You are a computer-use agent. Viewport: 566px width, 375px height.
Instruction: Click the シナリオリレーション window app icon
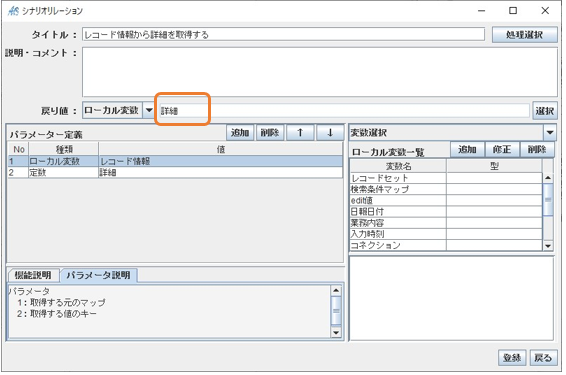pyautogui.click(x=13, y=11)
